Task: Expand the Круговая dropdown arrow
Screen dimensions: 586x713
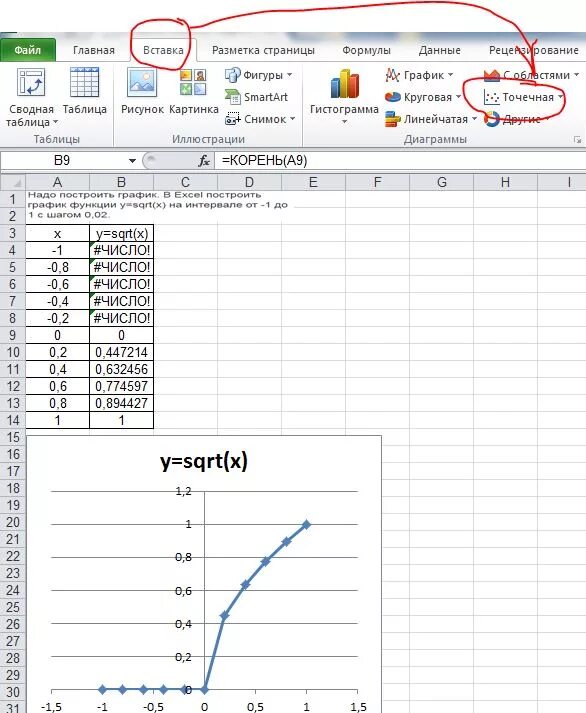Action: click(x=458, y=97)
